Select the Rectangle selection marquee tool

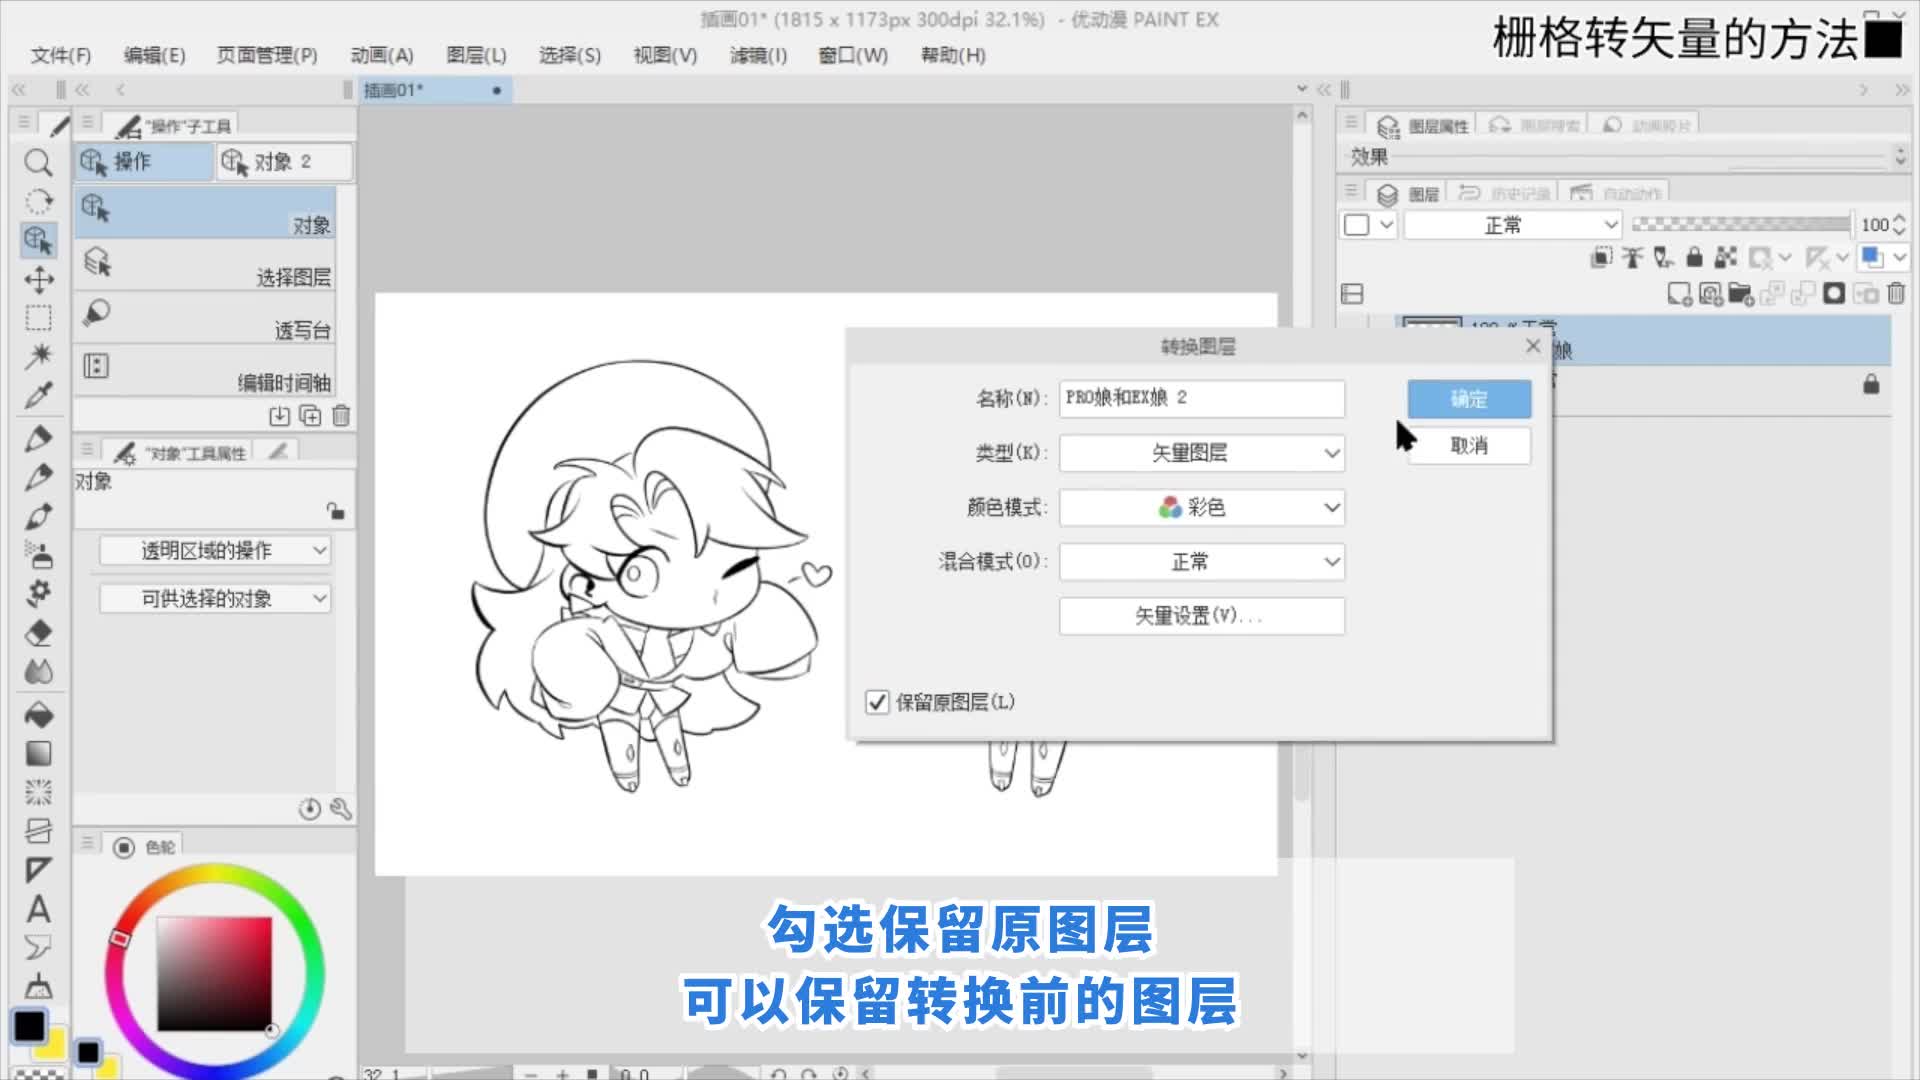point(38,318)
